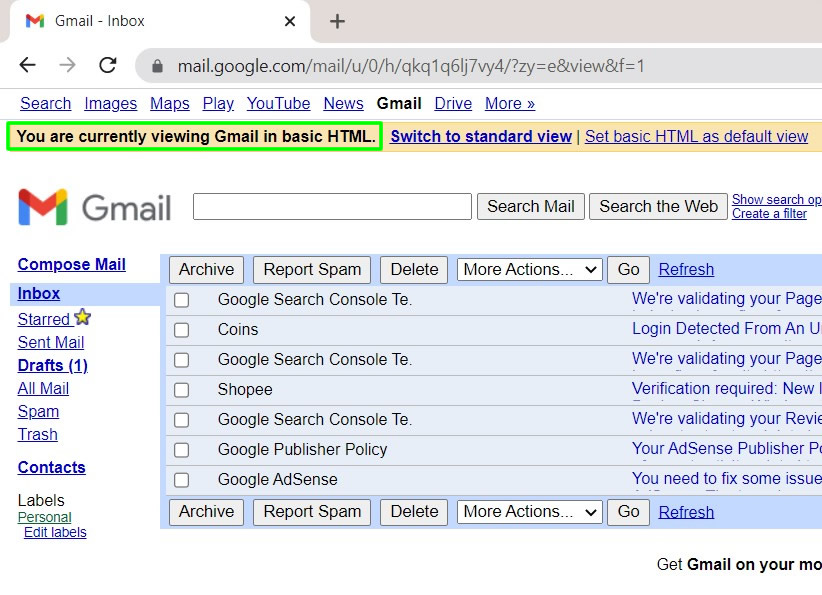Screen dimensions: 822x595
Task: Click Show search options link
Action: [x=777, y=200]
